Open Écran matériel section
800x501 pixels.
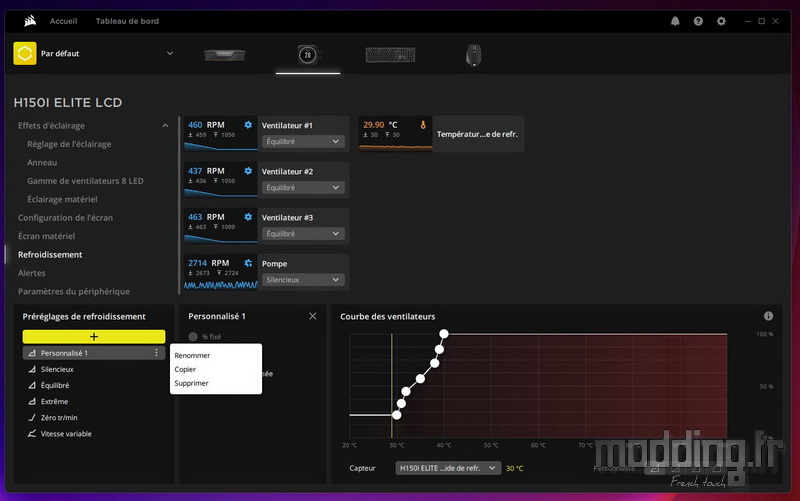click(46, 236)
